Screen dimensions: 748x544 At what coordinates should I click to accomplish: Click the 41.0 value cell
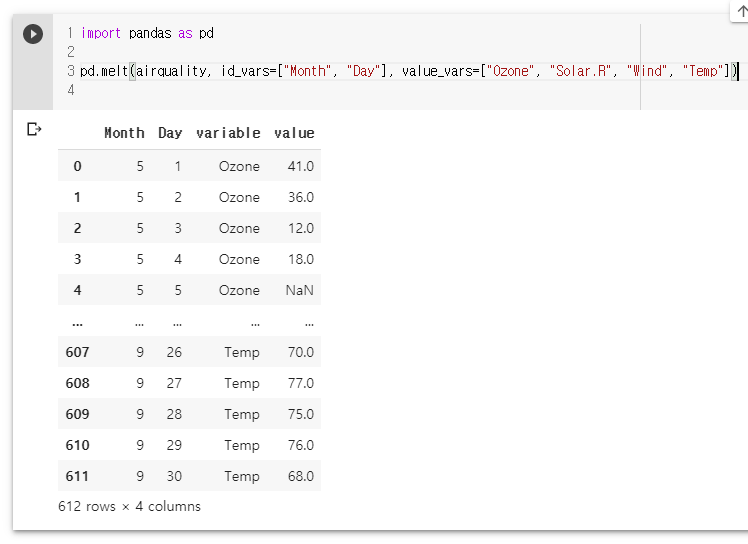[301, 166]
